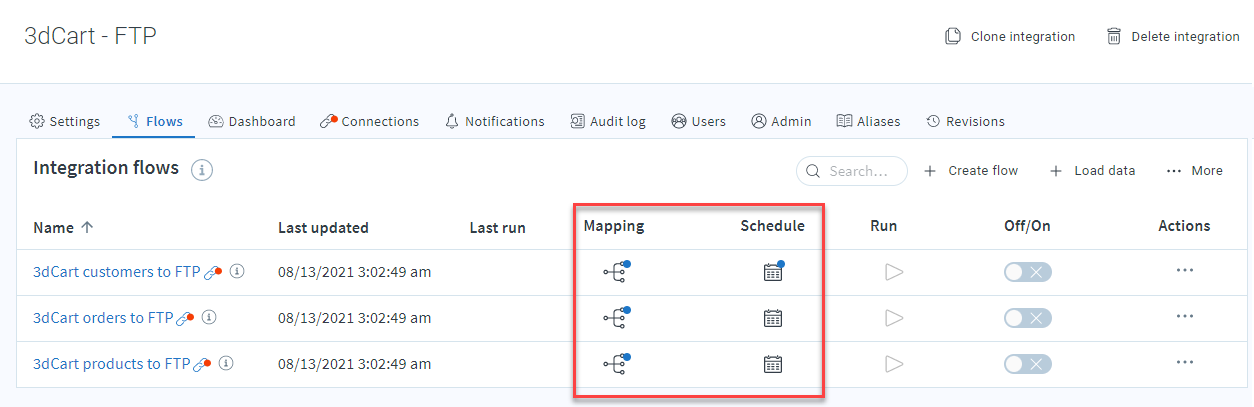This screenshot has width=1254, height=407.
Task: Click the Last updated column header
Action: [323, 228]
